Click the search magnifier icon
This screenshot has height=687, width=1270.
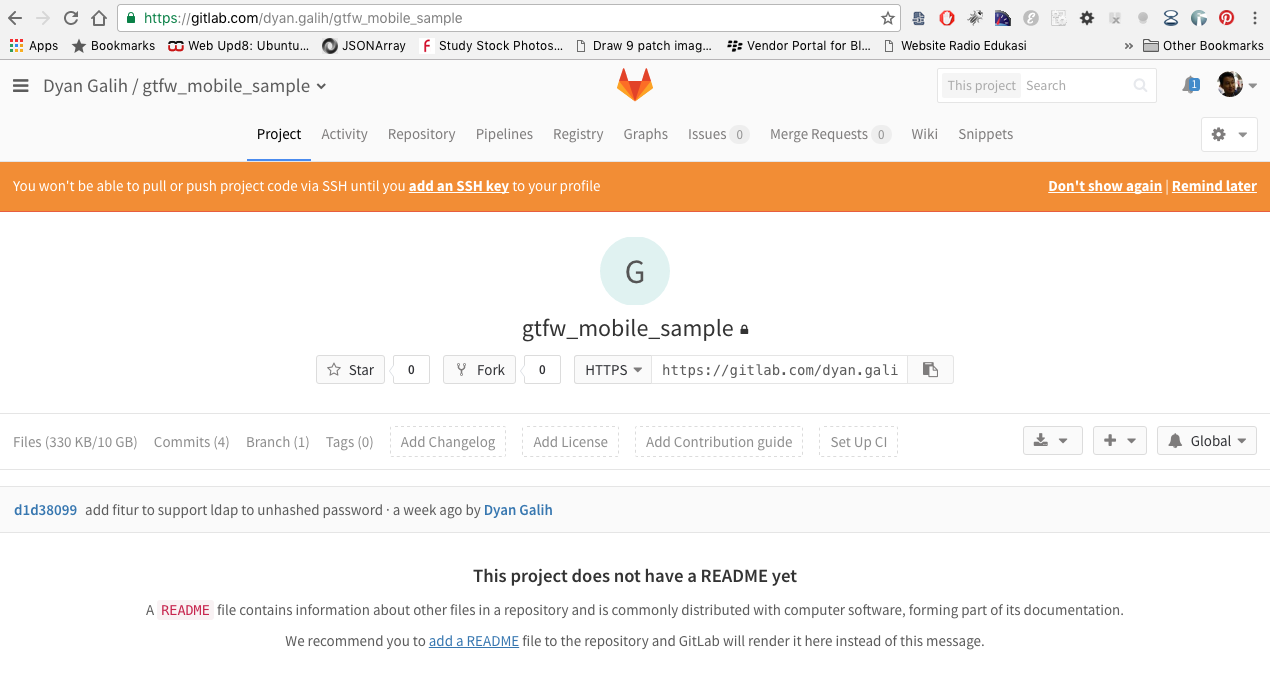[x=1140, y=86]
